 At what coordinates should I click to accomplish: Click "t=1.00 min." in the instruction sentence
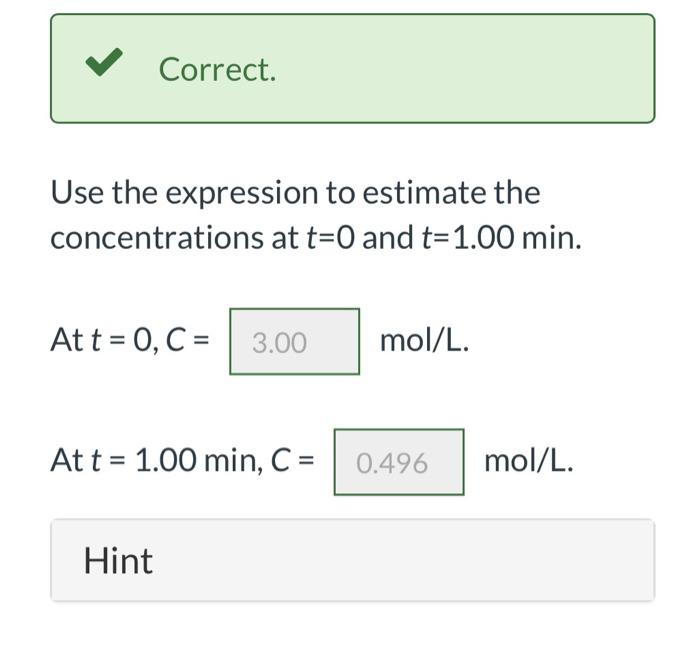tap(502, 237)
